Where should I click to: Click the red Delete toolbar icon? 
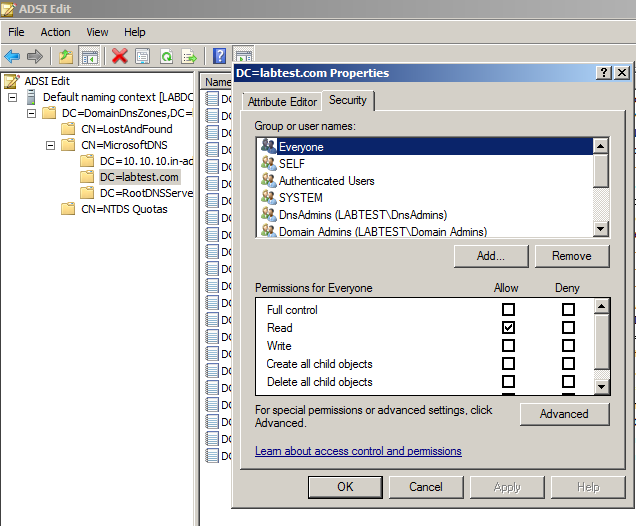pyautogui.click(x=120, y=56)
